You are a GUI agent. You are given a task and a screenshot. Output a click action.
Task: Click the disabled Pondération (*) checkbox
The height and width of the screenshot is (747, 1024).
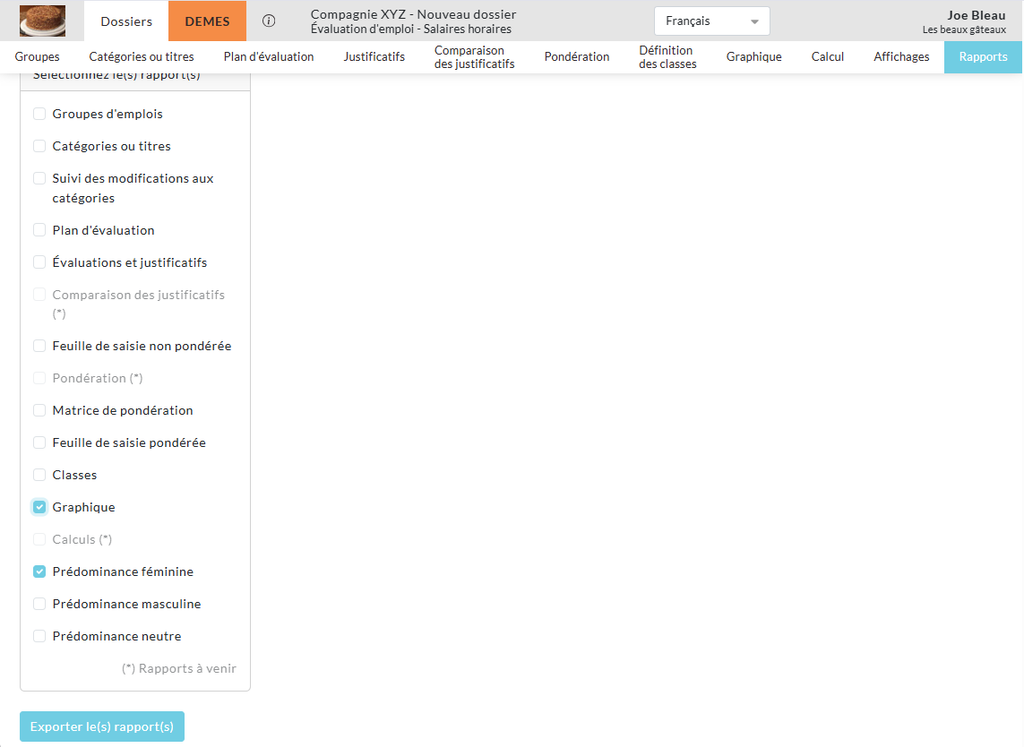click(40, 378)
